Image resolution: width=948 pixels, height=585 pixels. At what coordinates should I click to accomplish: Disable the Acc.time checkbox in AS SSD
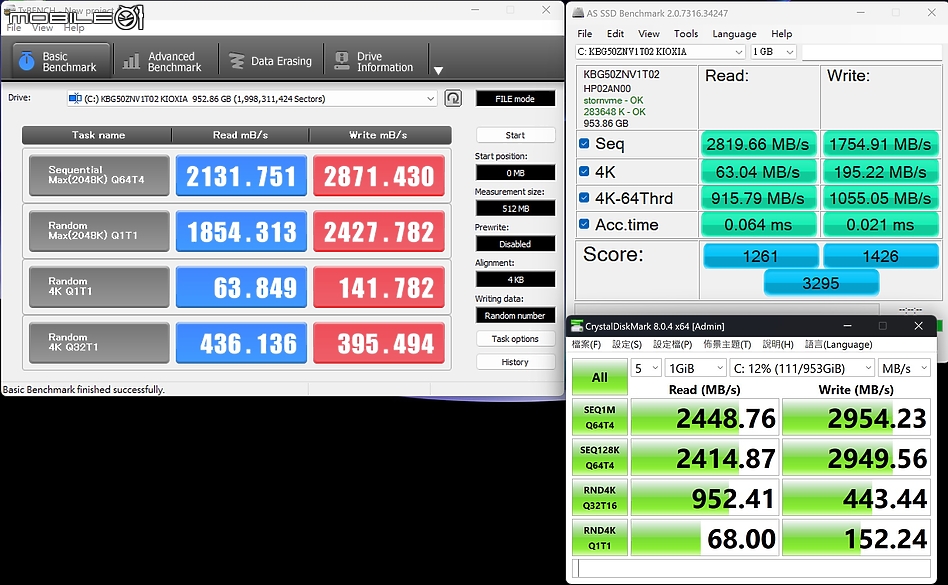pos(584,224)
